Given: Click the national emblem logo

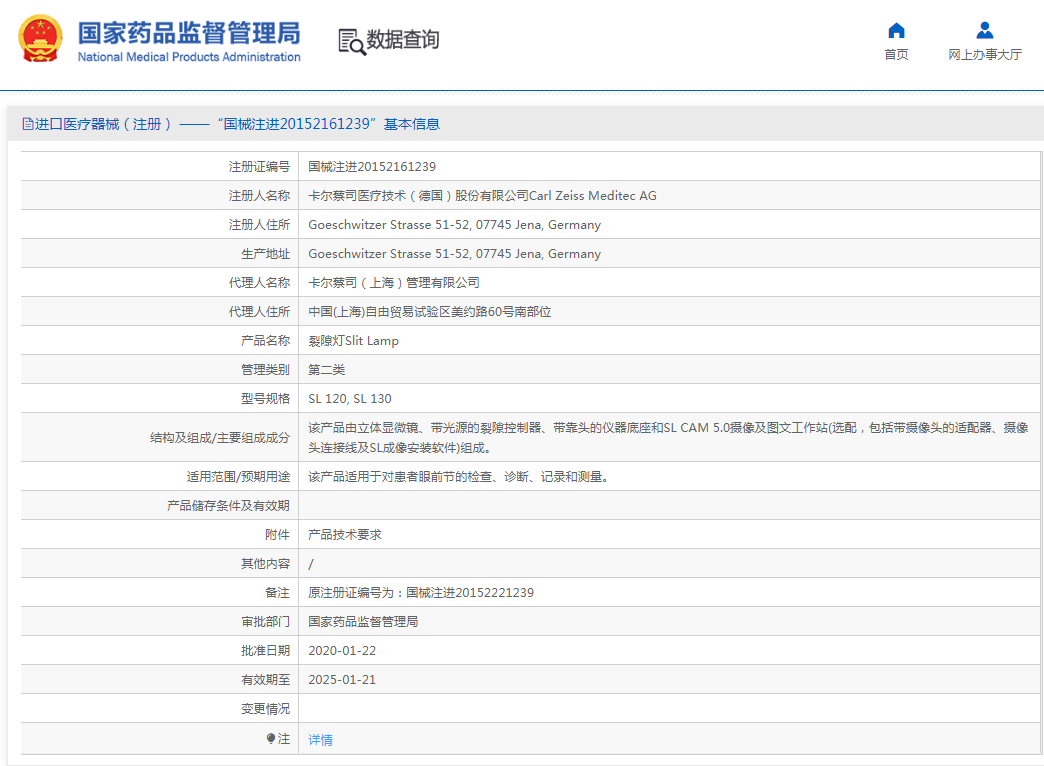Looking at the screenshot, I should [x=40, y=39].
